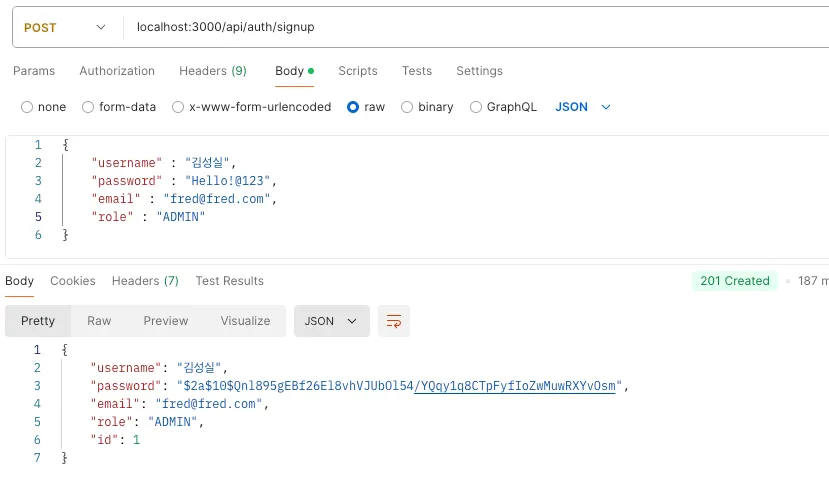This screenshot has height=484, width=829.
Task: Select the GraphQL body option
Action: [476, 107]
